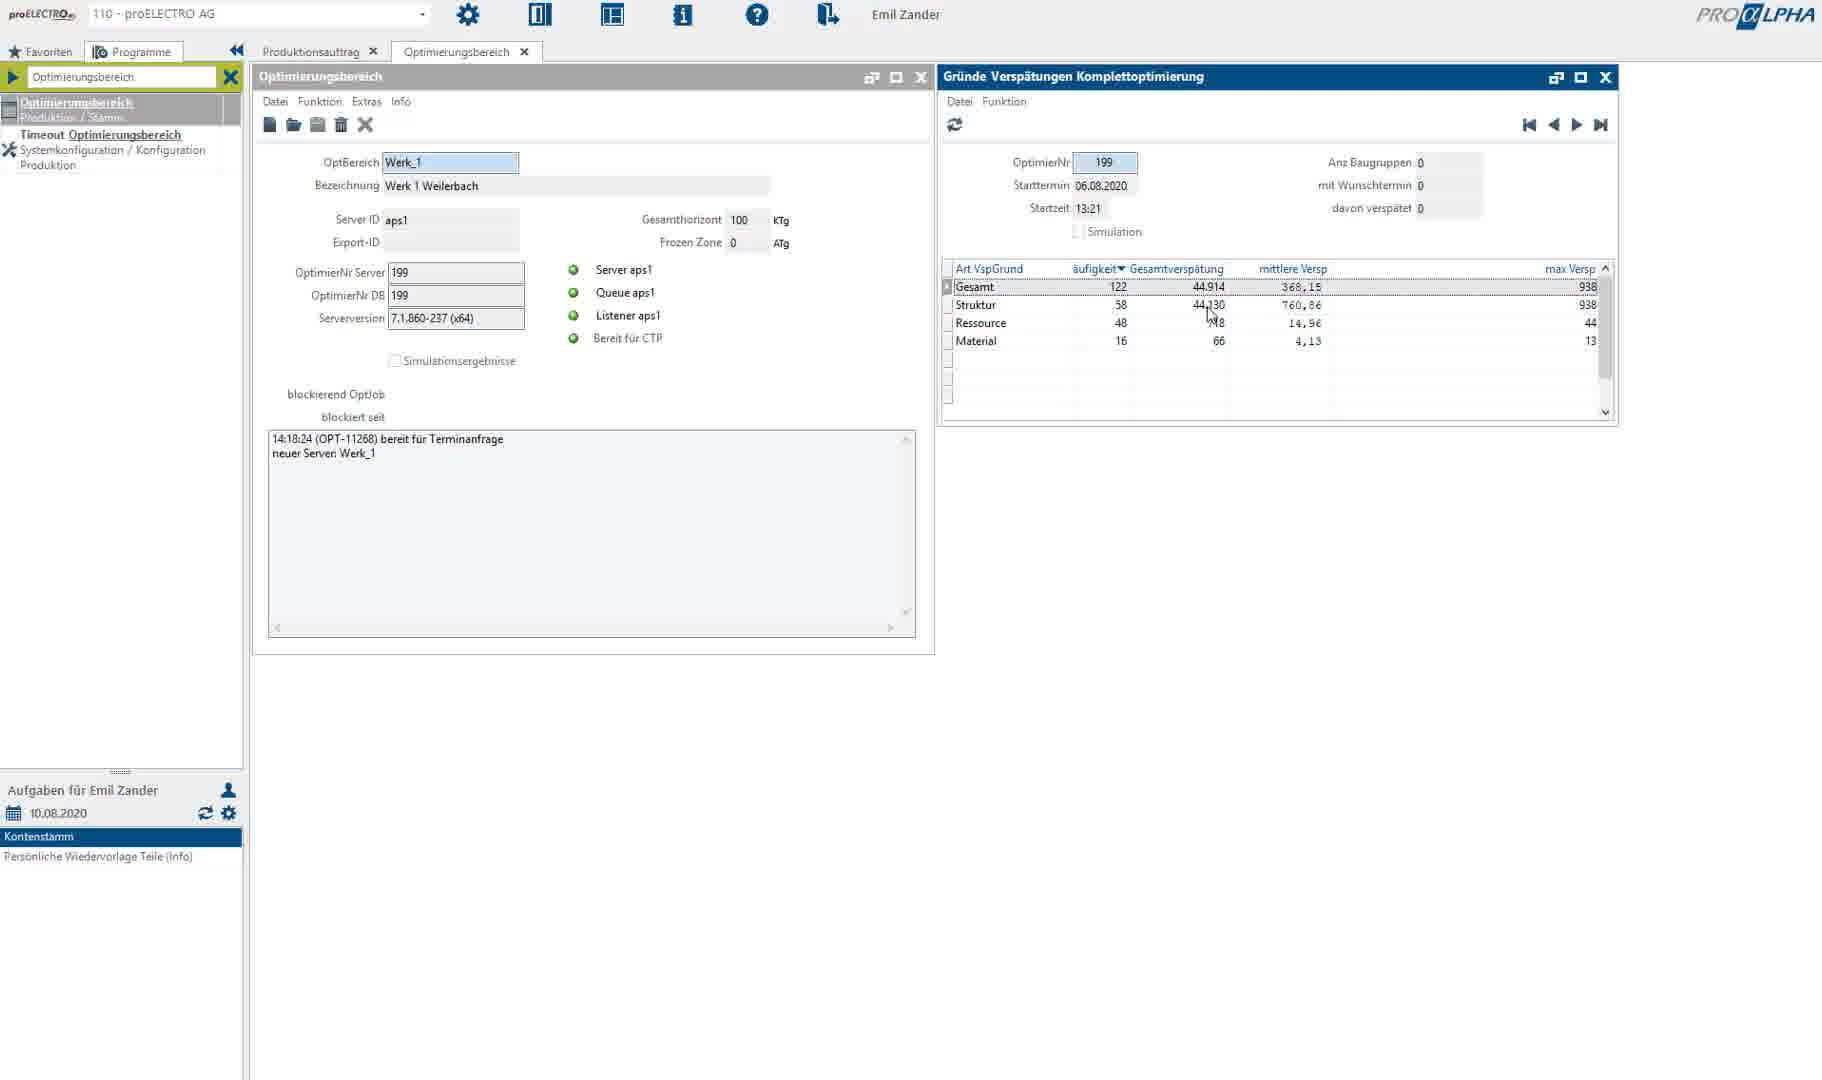Click the delete trash icon
This screenshot has height=1080, width=1822.
click(341, 125)
